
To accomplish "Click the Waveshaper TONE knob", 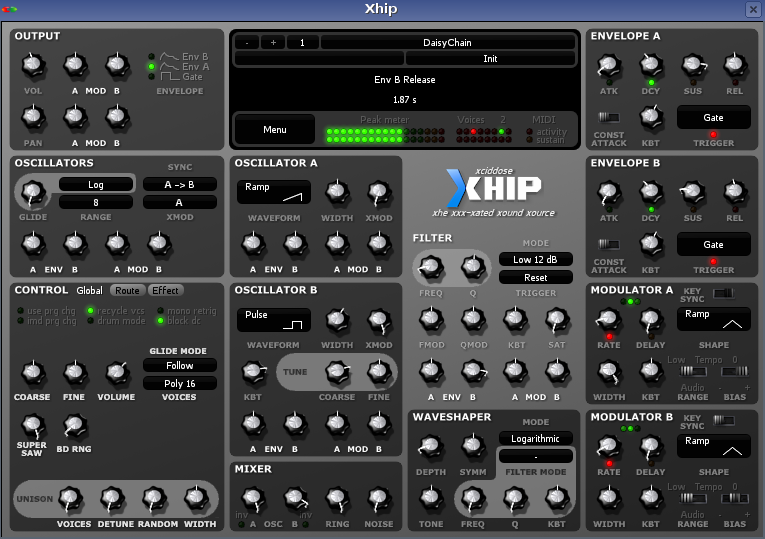I will pos(431,499).
